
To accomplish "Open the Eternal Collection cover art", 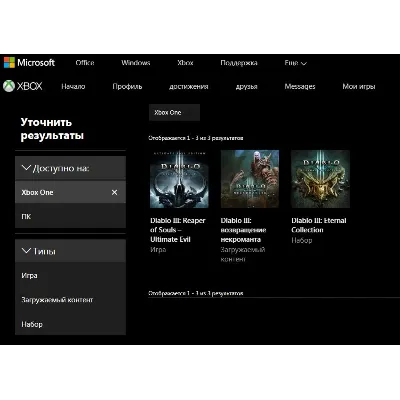I will [321, 179].
